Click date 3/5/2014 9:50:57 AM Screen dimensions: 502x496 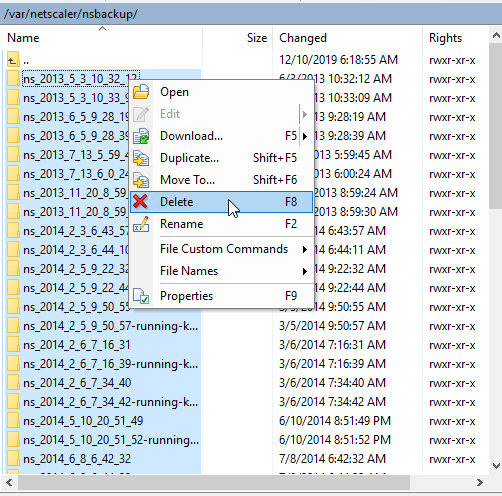pos(332,326)
